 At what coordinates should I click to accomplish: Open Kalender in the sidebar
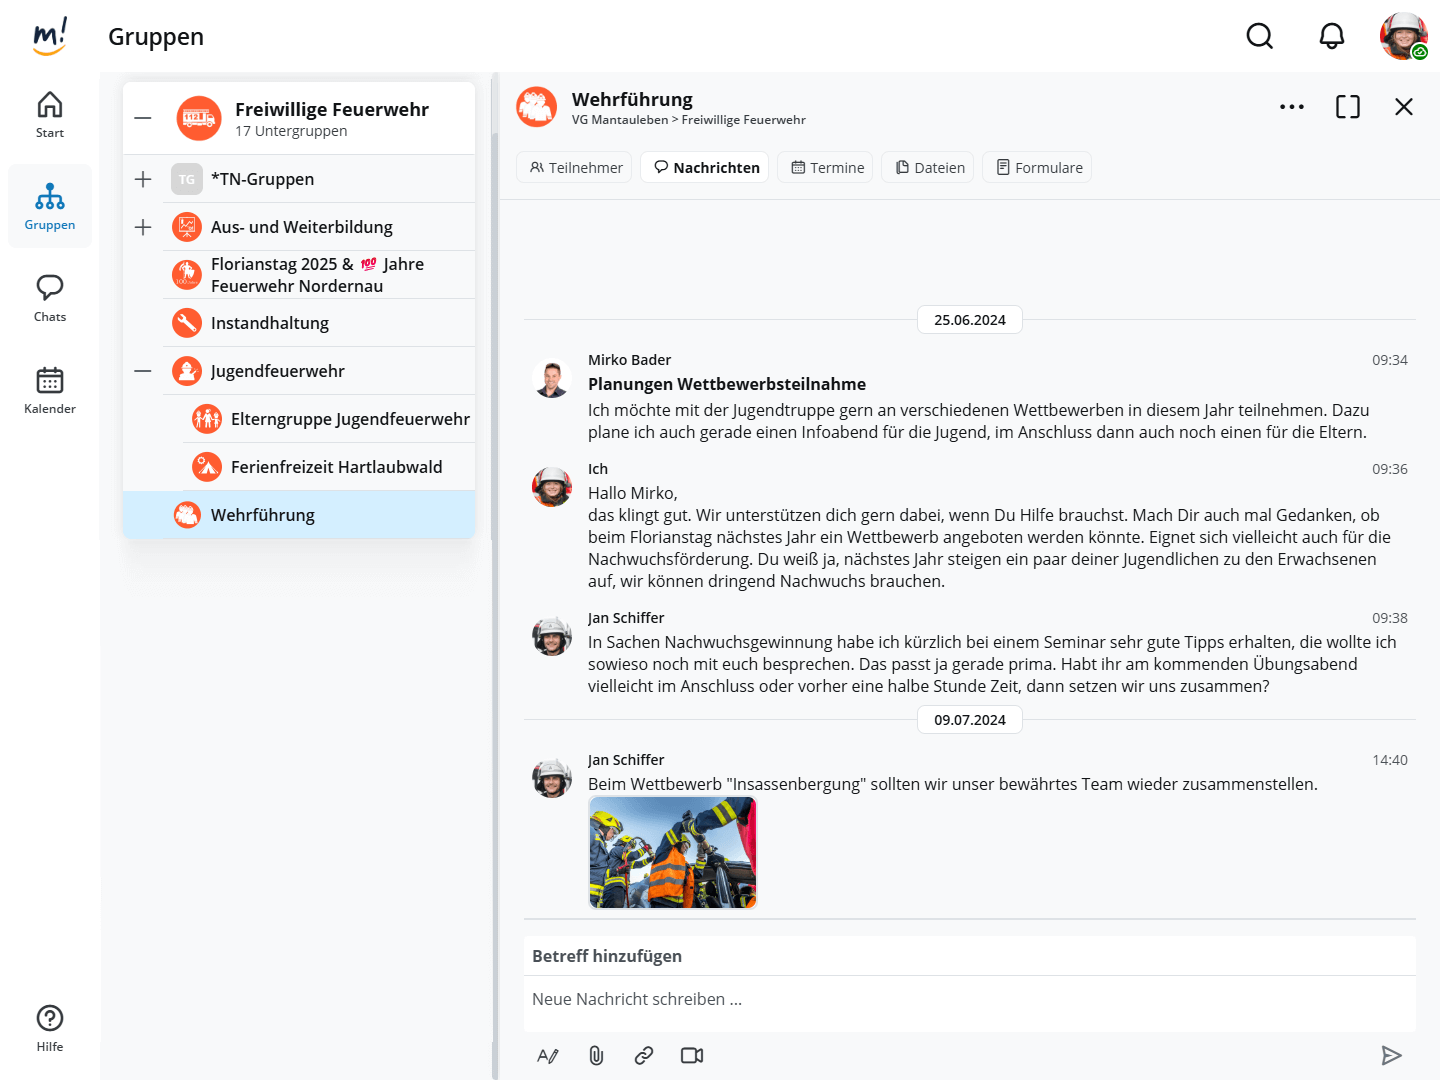[x=50, y=390]
